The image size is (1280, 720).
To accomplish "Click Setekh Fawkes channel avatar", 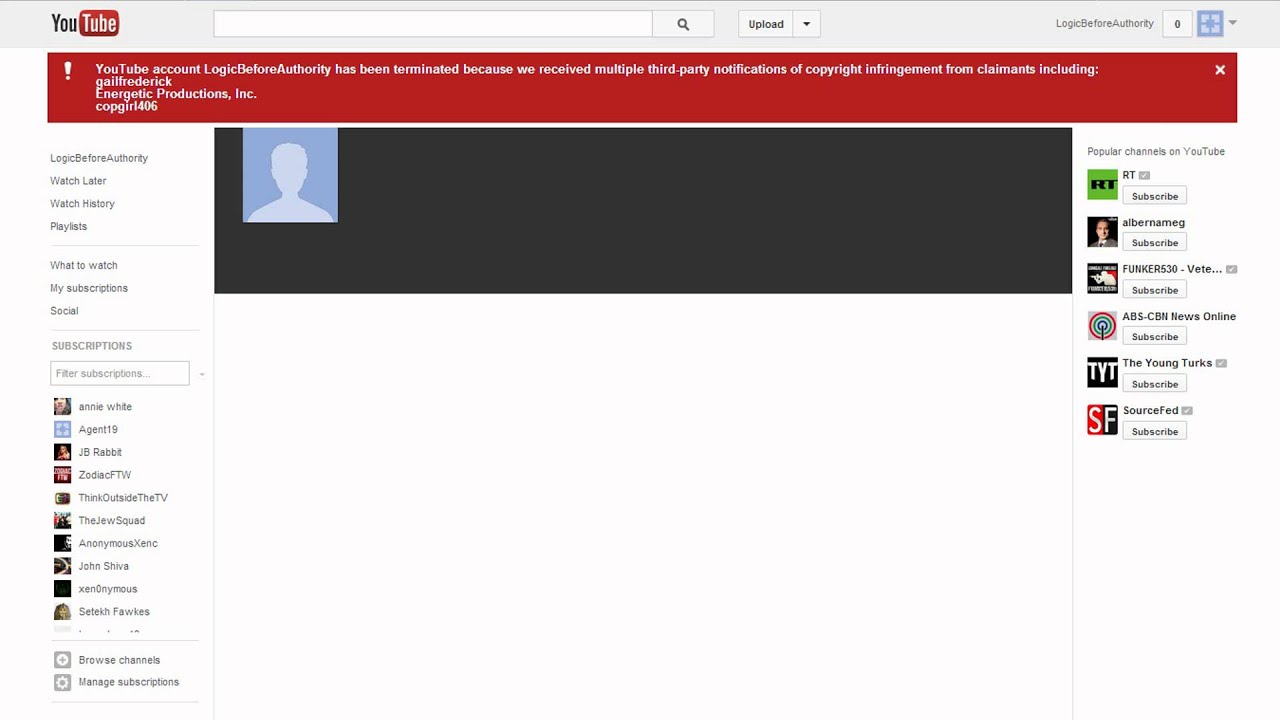I will click(x=62, y=612).
